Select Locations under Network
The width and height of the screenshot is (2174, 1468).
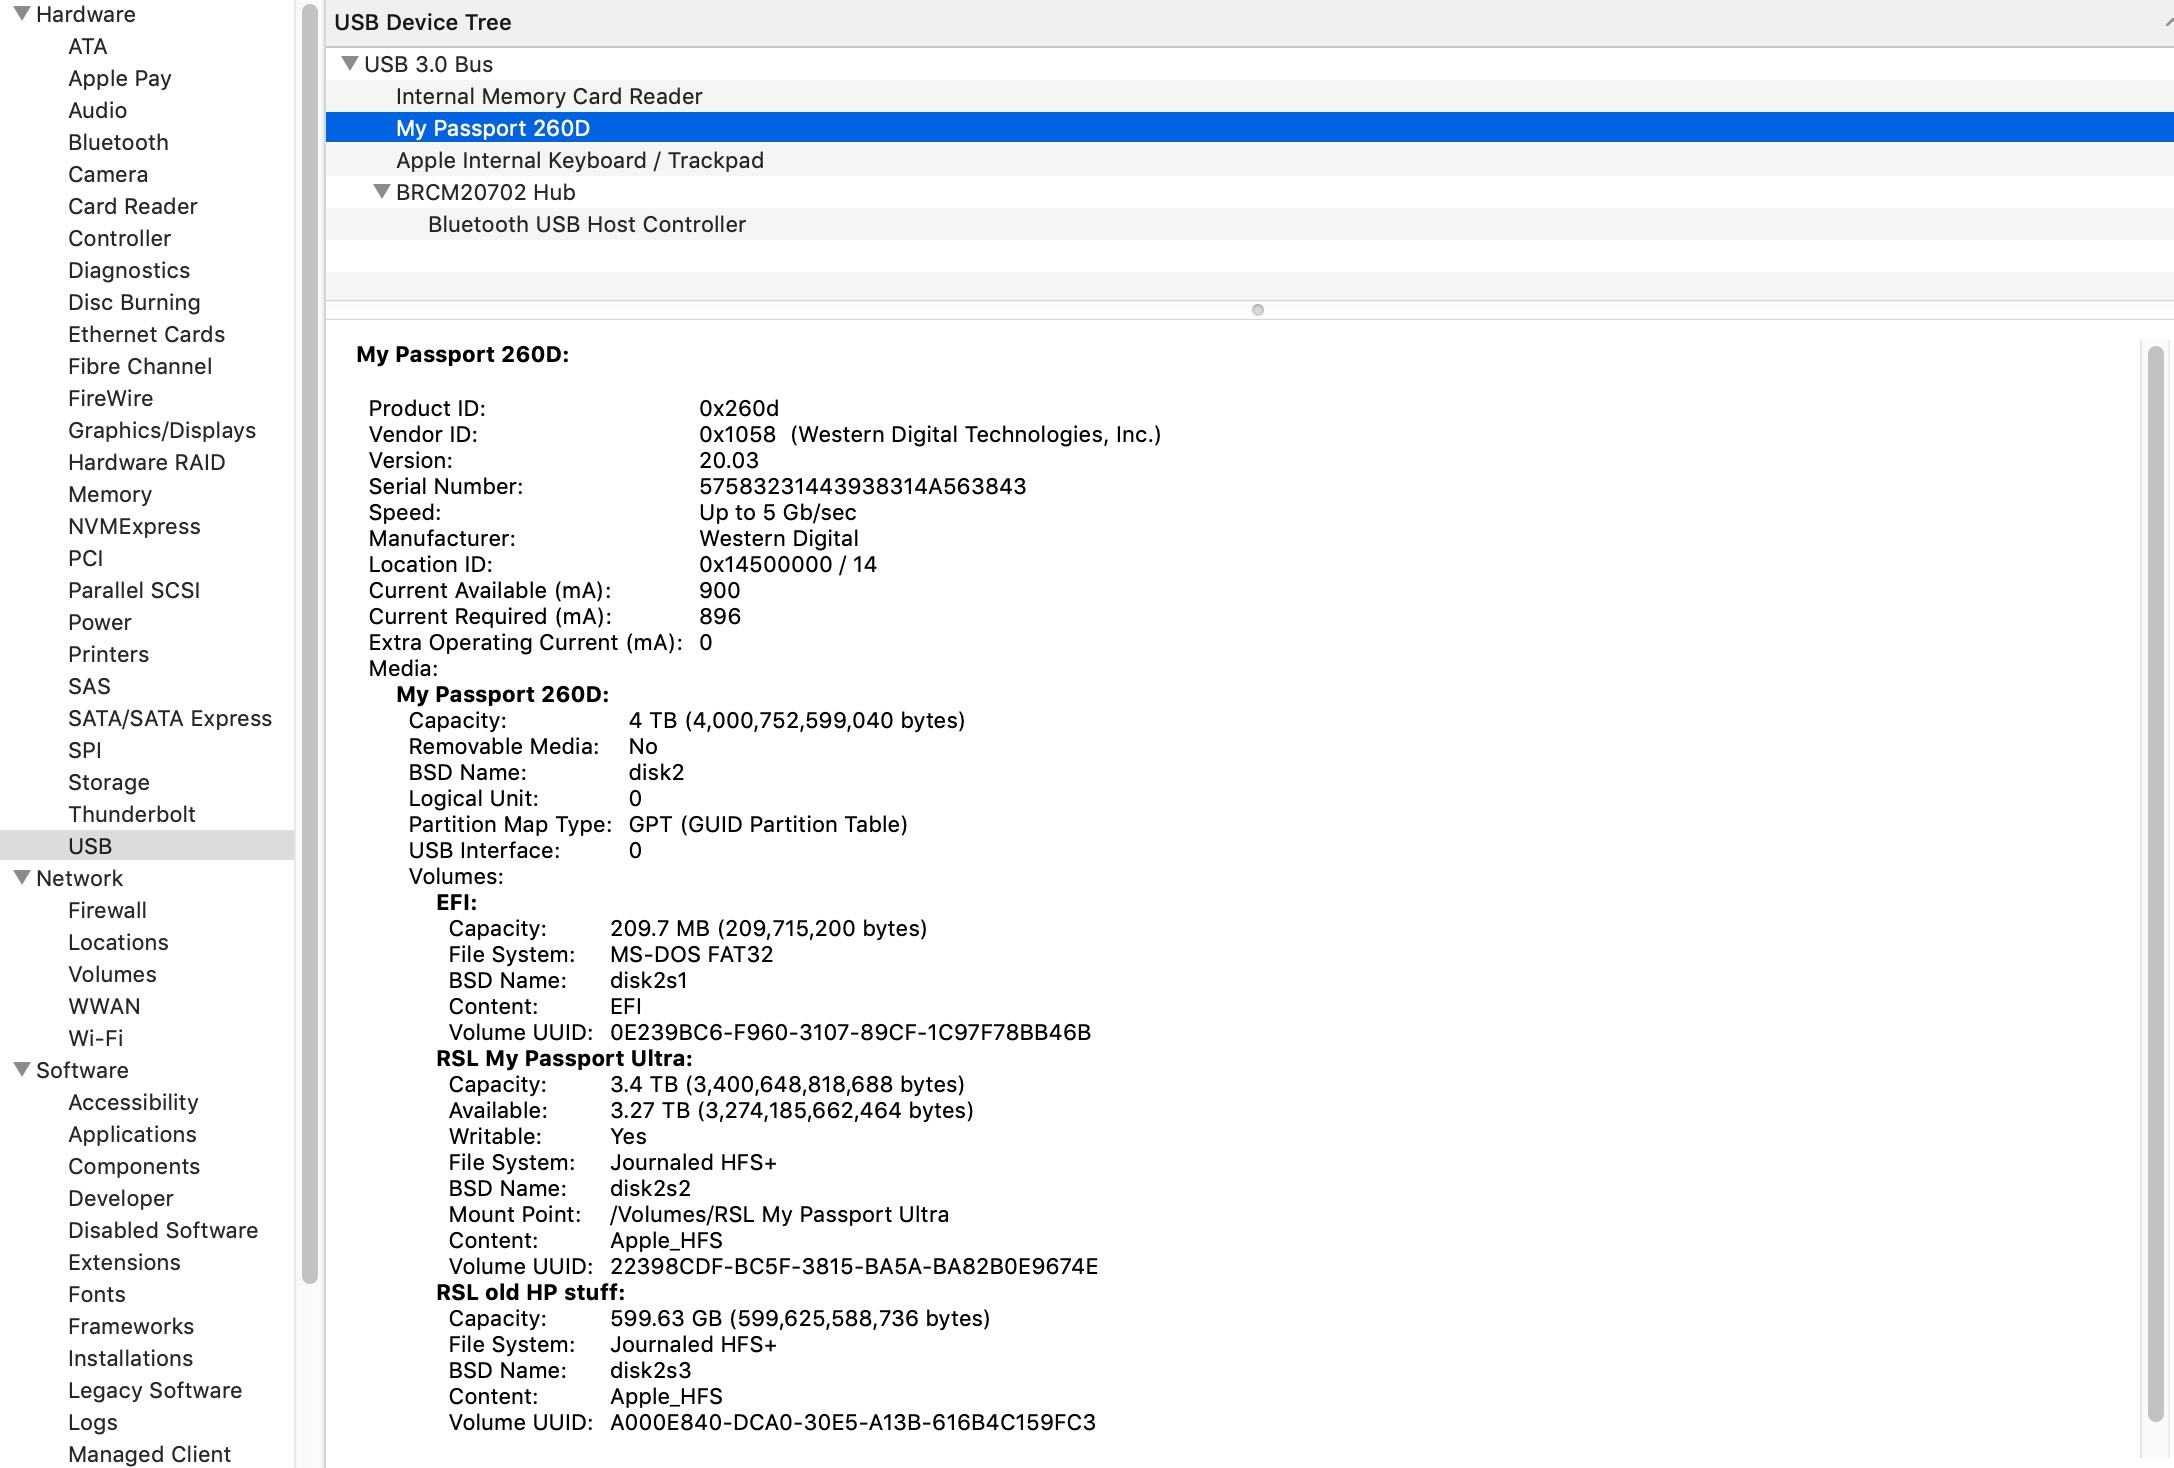click(x=118, y=942)
